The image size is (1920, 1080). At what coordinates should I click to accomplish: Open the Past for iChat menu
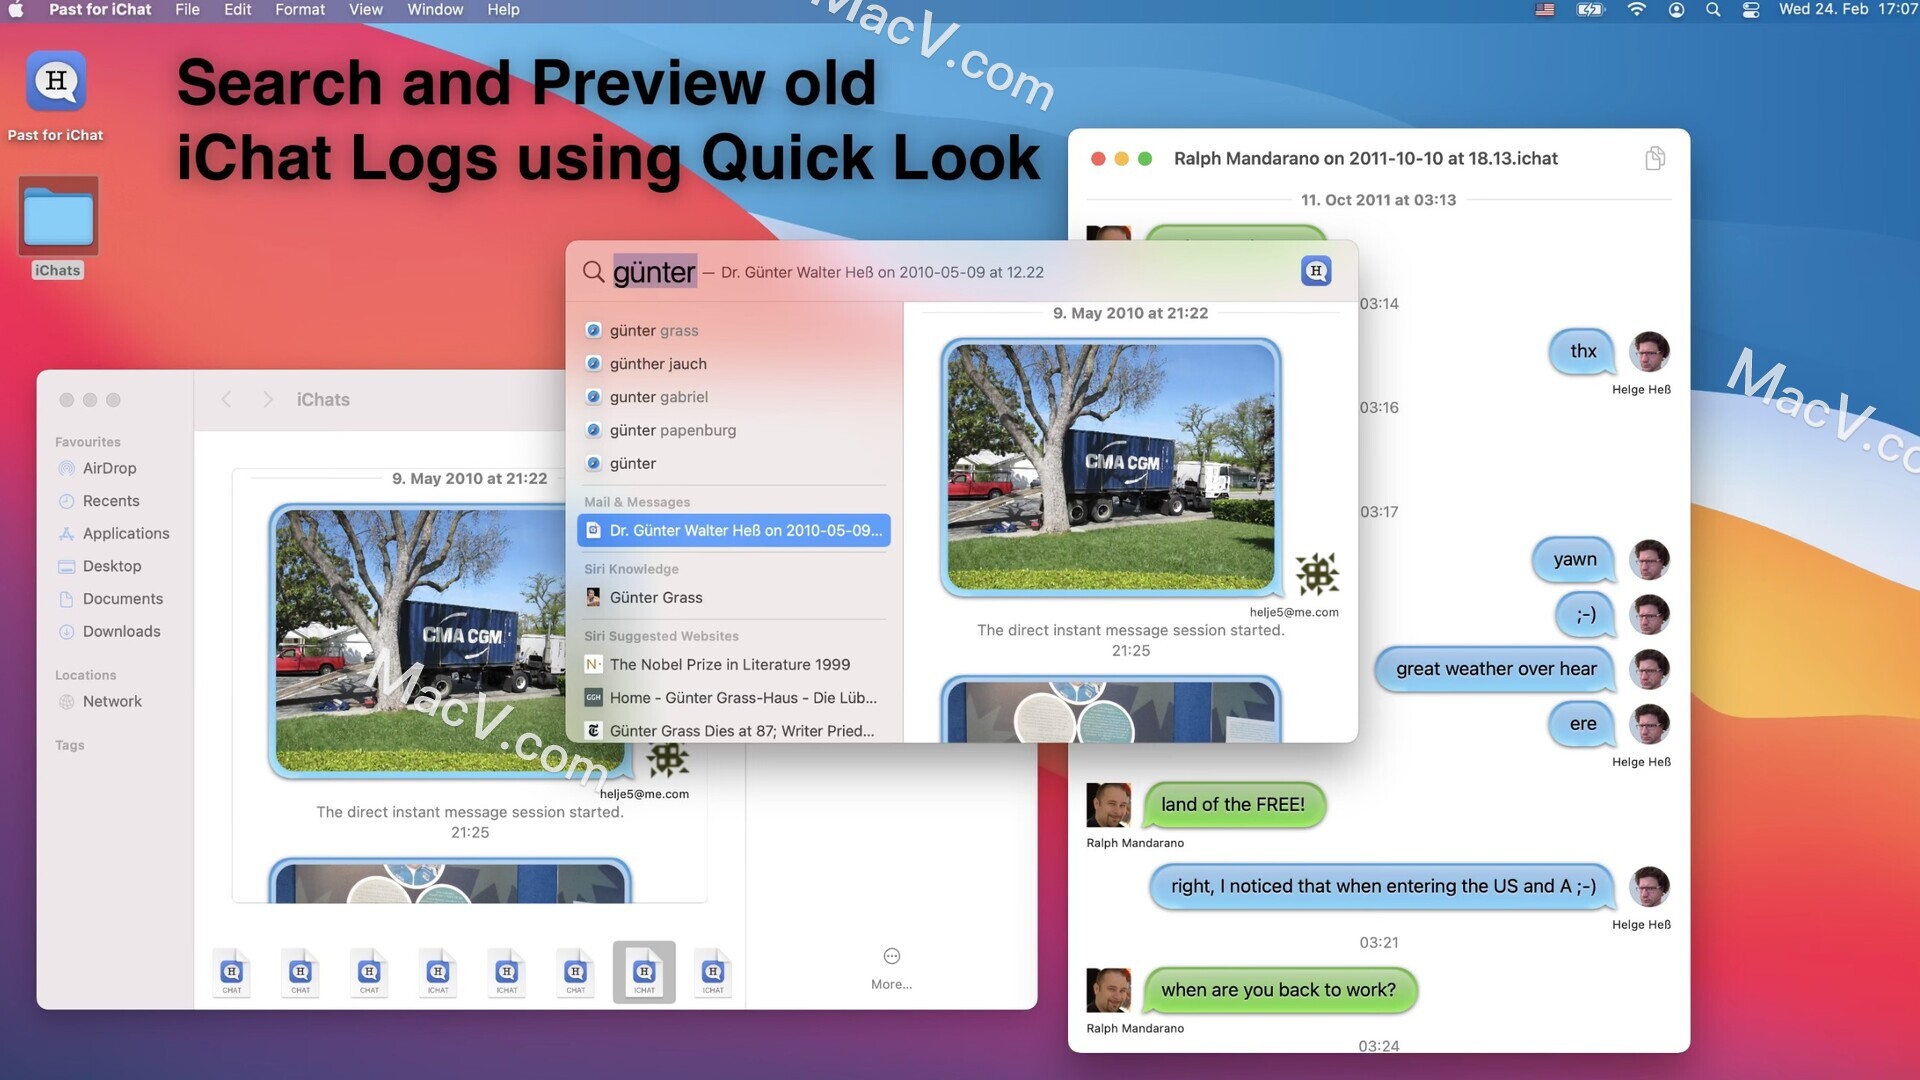(x=100, y=10)
